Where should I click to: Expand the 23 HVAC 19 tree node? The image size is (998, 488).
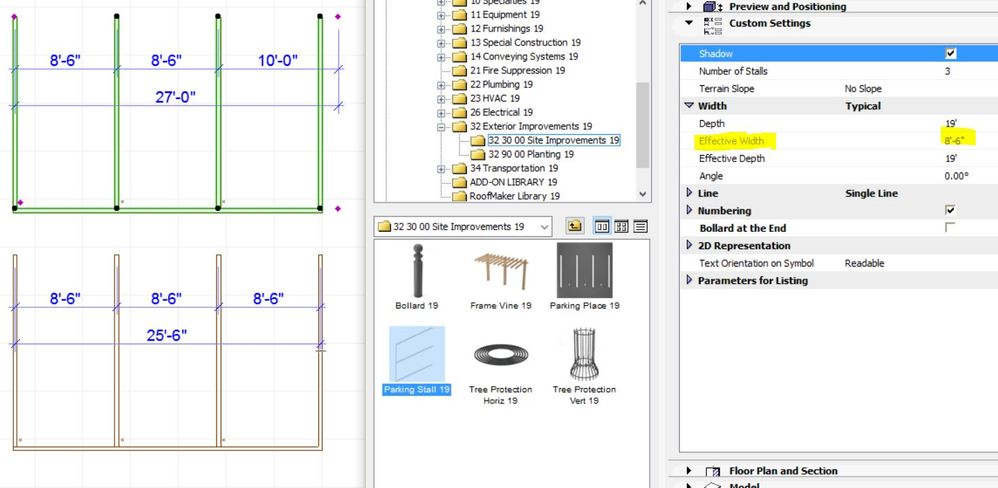(x=441, y=99)
